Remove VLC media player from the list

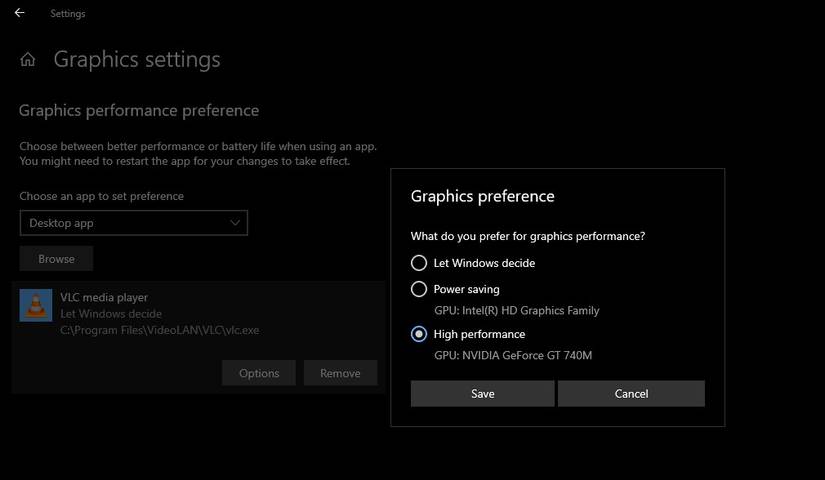coord(340,373)
